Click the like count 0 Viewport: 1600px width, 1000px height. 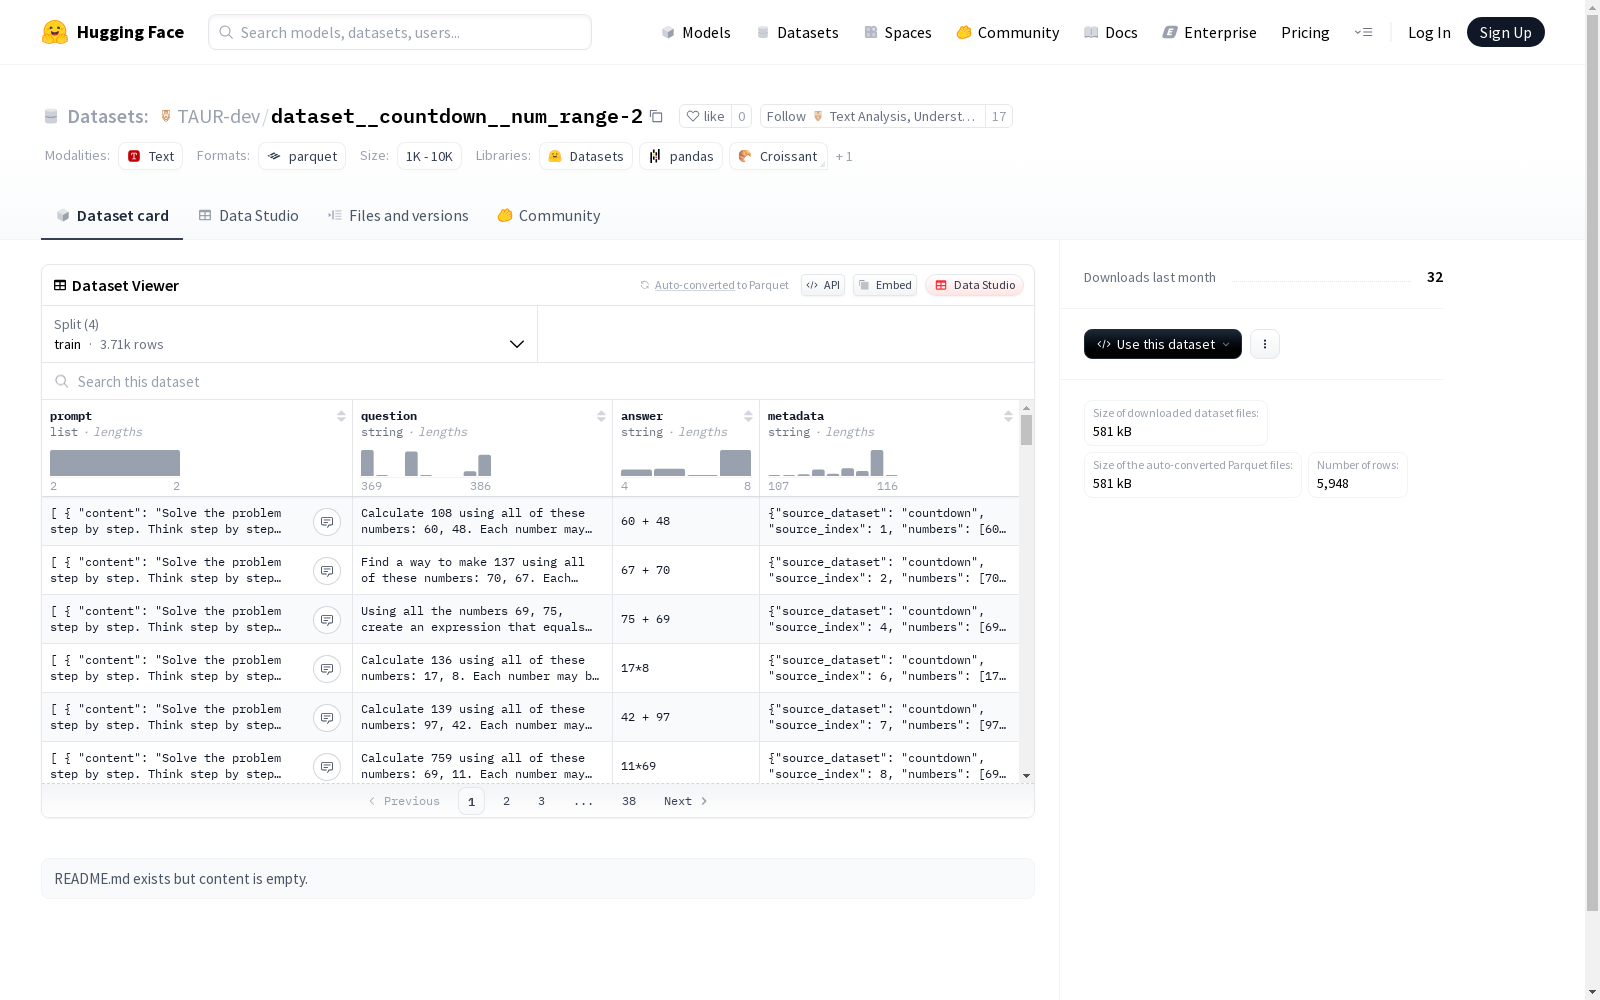(741, 116)
